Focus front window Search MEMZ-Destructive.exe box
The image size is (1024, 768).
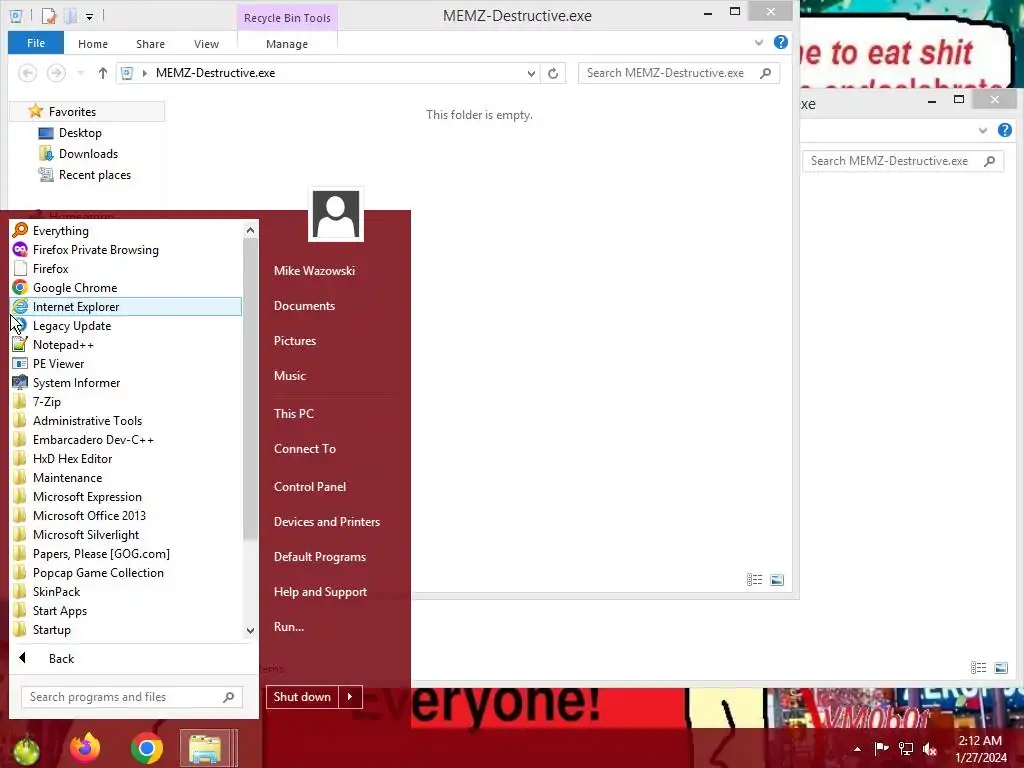[x=679, y=73]
